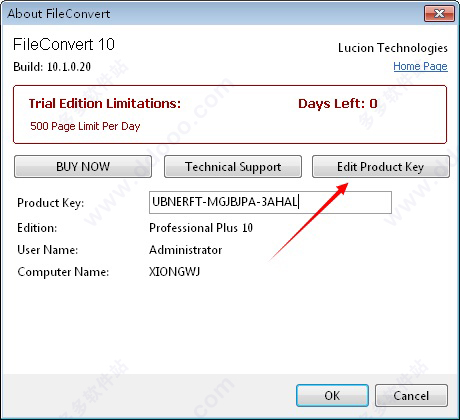Viewport: 460px width, 420px height.
Task: Click the FileConvert 10 heading
Action: (64, 44)
